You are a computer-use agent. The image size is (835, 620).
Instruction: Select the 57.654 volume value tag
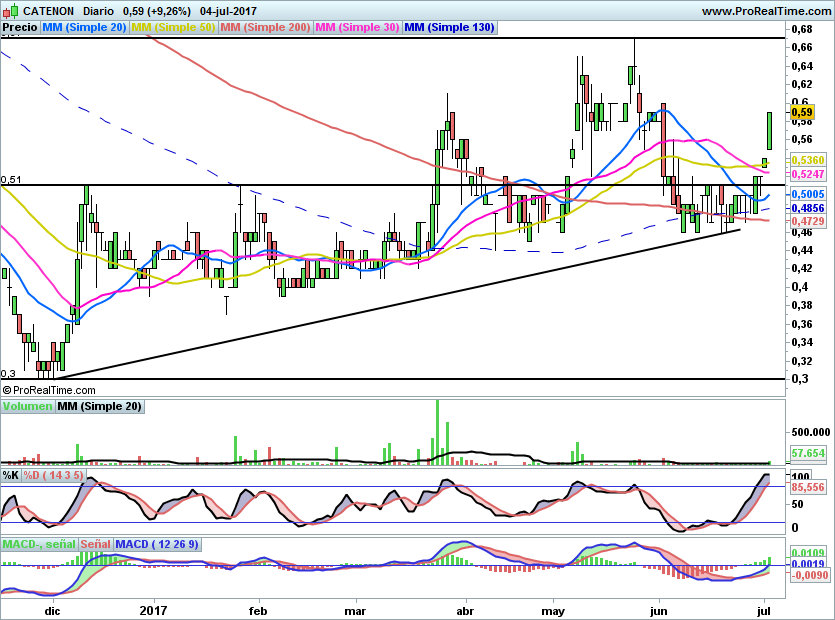(x=808, y=453)
